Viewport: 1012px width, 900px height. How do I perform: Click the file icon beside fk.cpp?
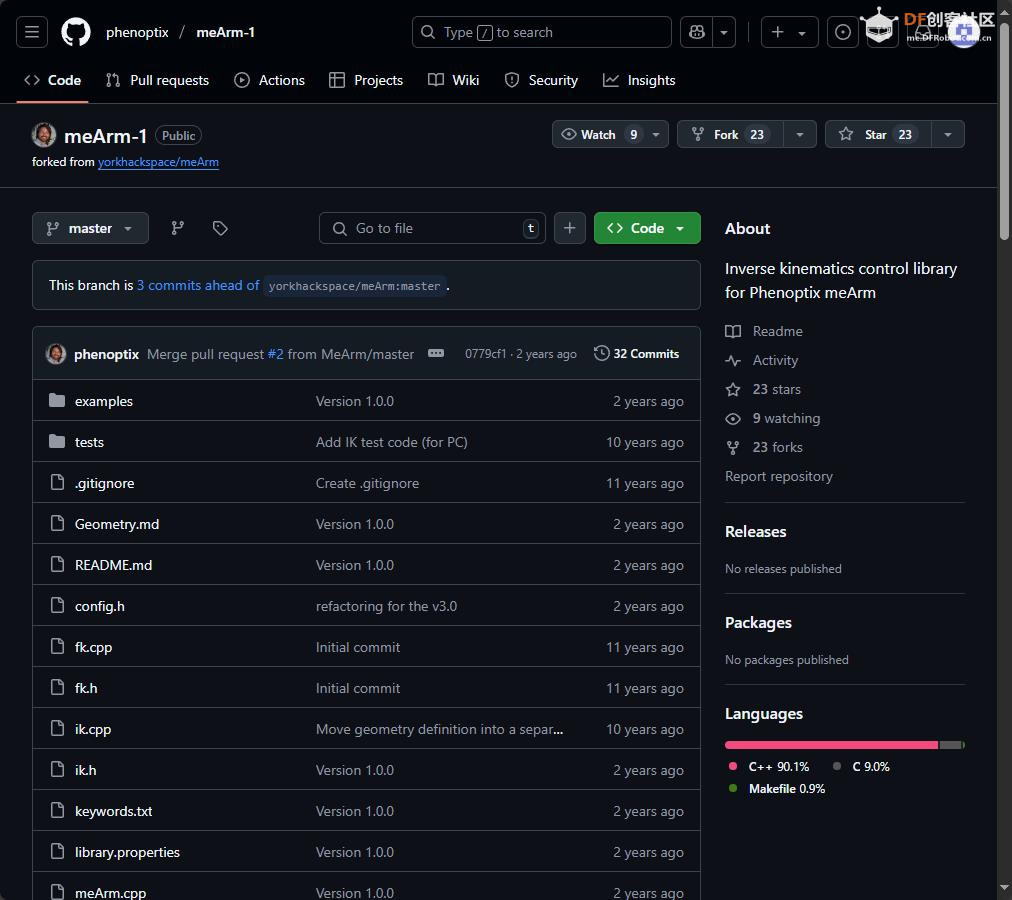pyautogui.click(x=57, y=646)
